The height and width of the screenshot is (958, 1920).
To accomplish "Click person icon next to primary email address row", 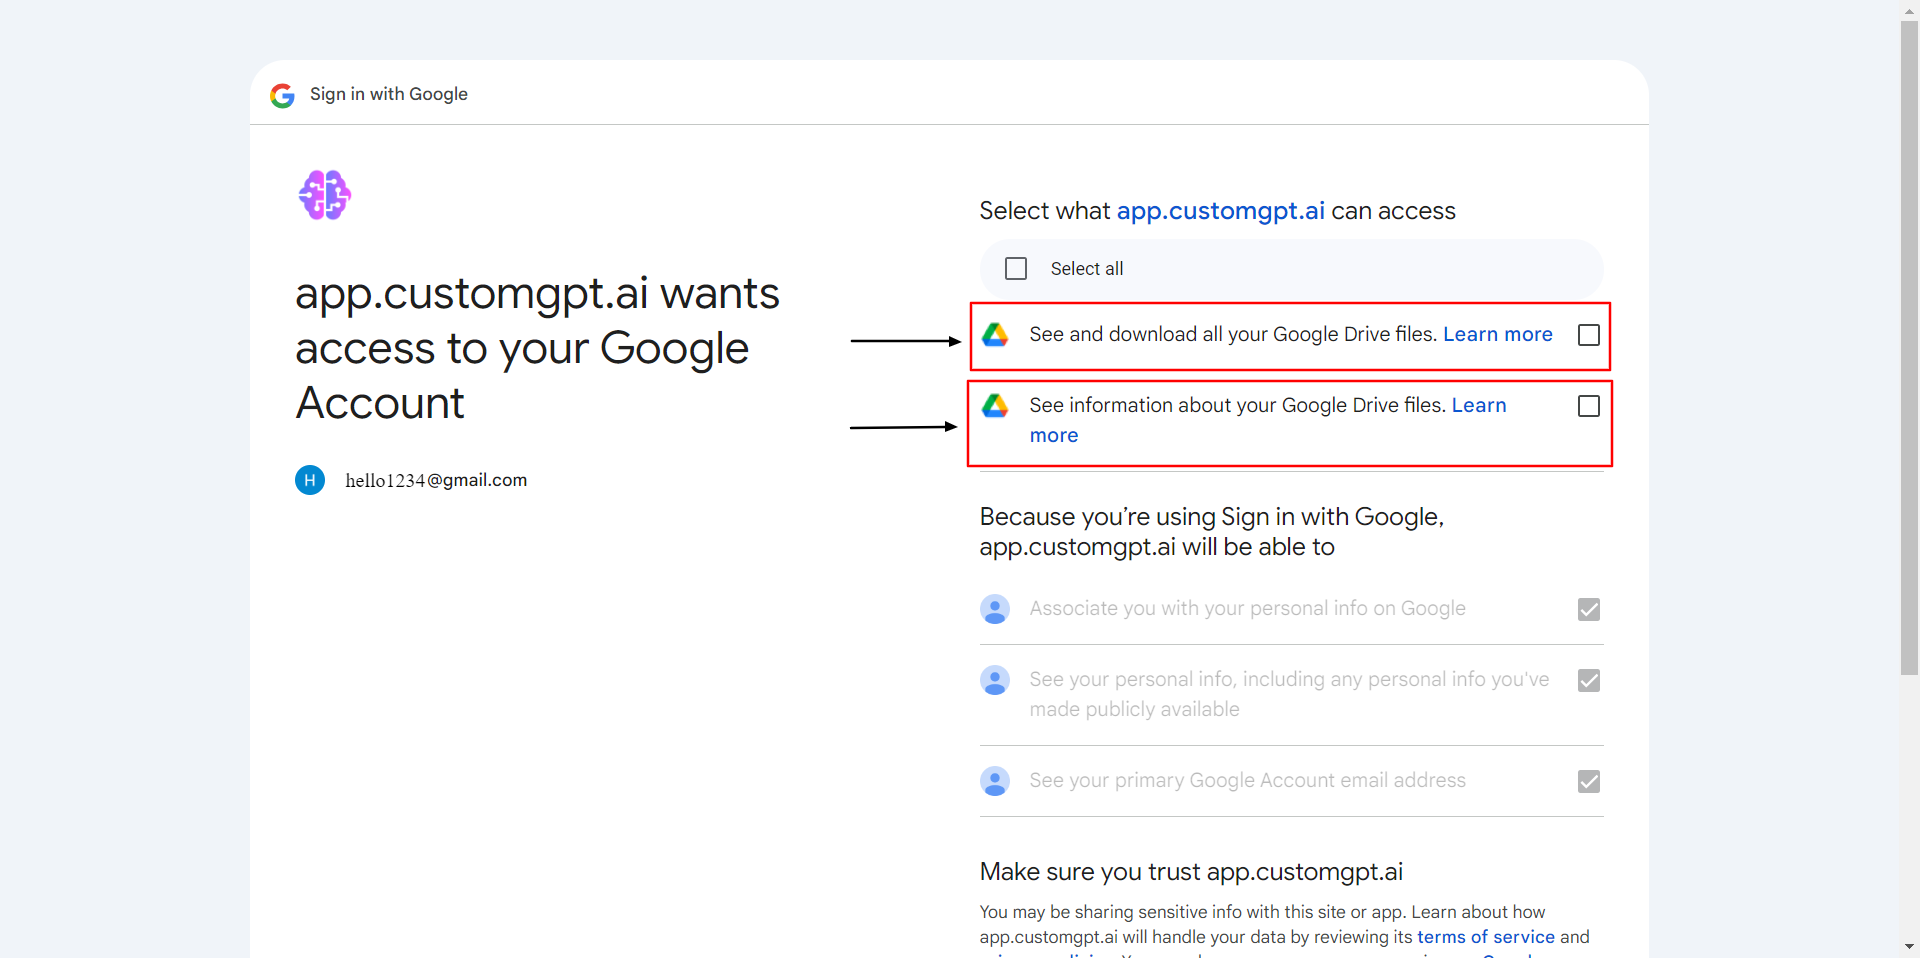I will click(995, 781).
